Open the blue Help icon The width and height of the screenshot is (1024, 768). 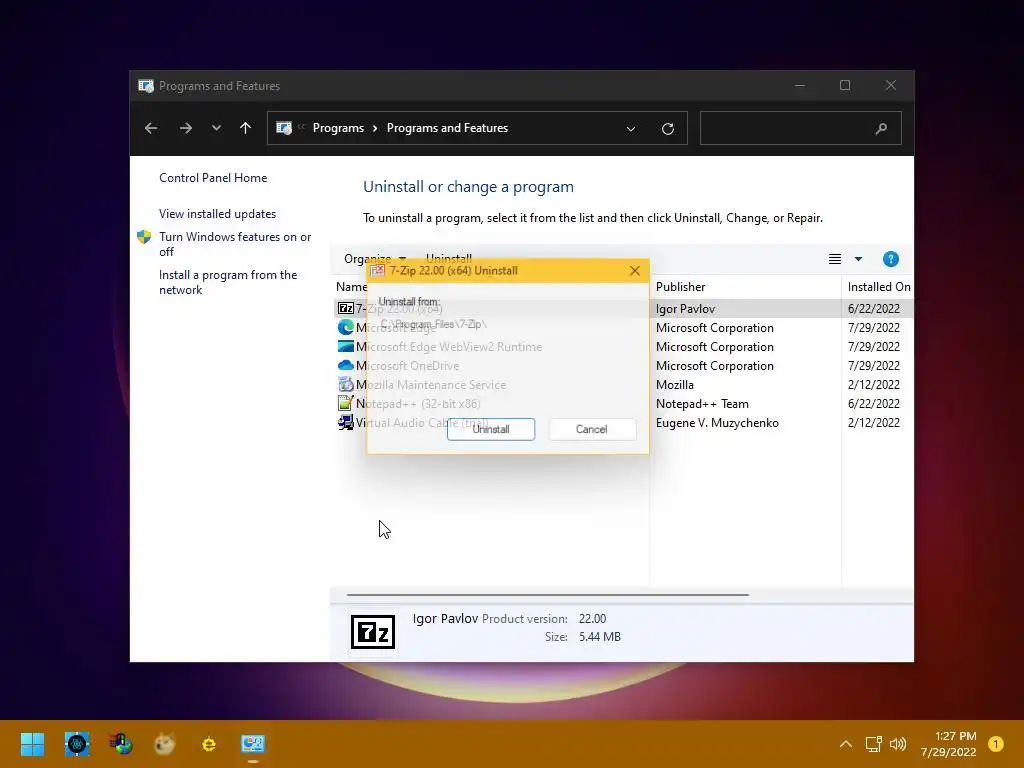click(x=890, y=259)
